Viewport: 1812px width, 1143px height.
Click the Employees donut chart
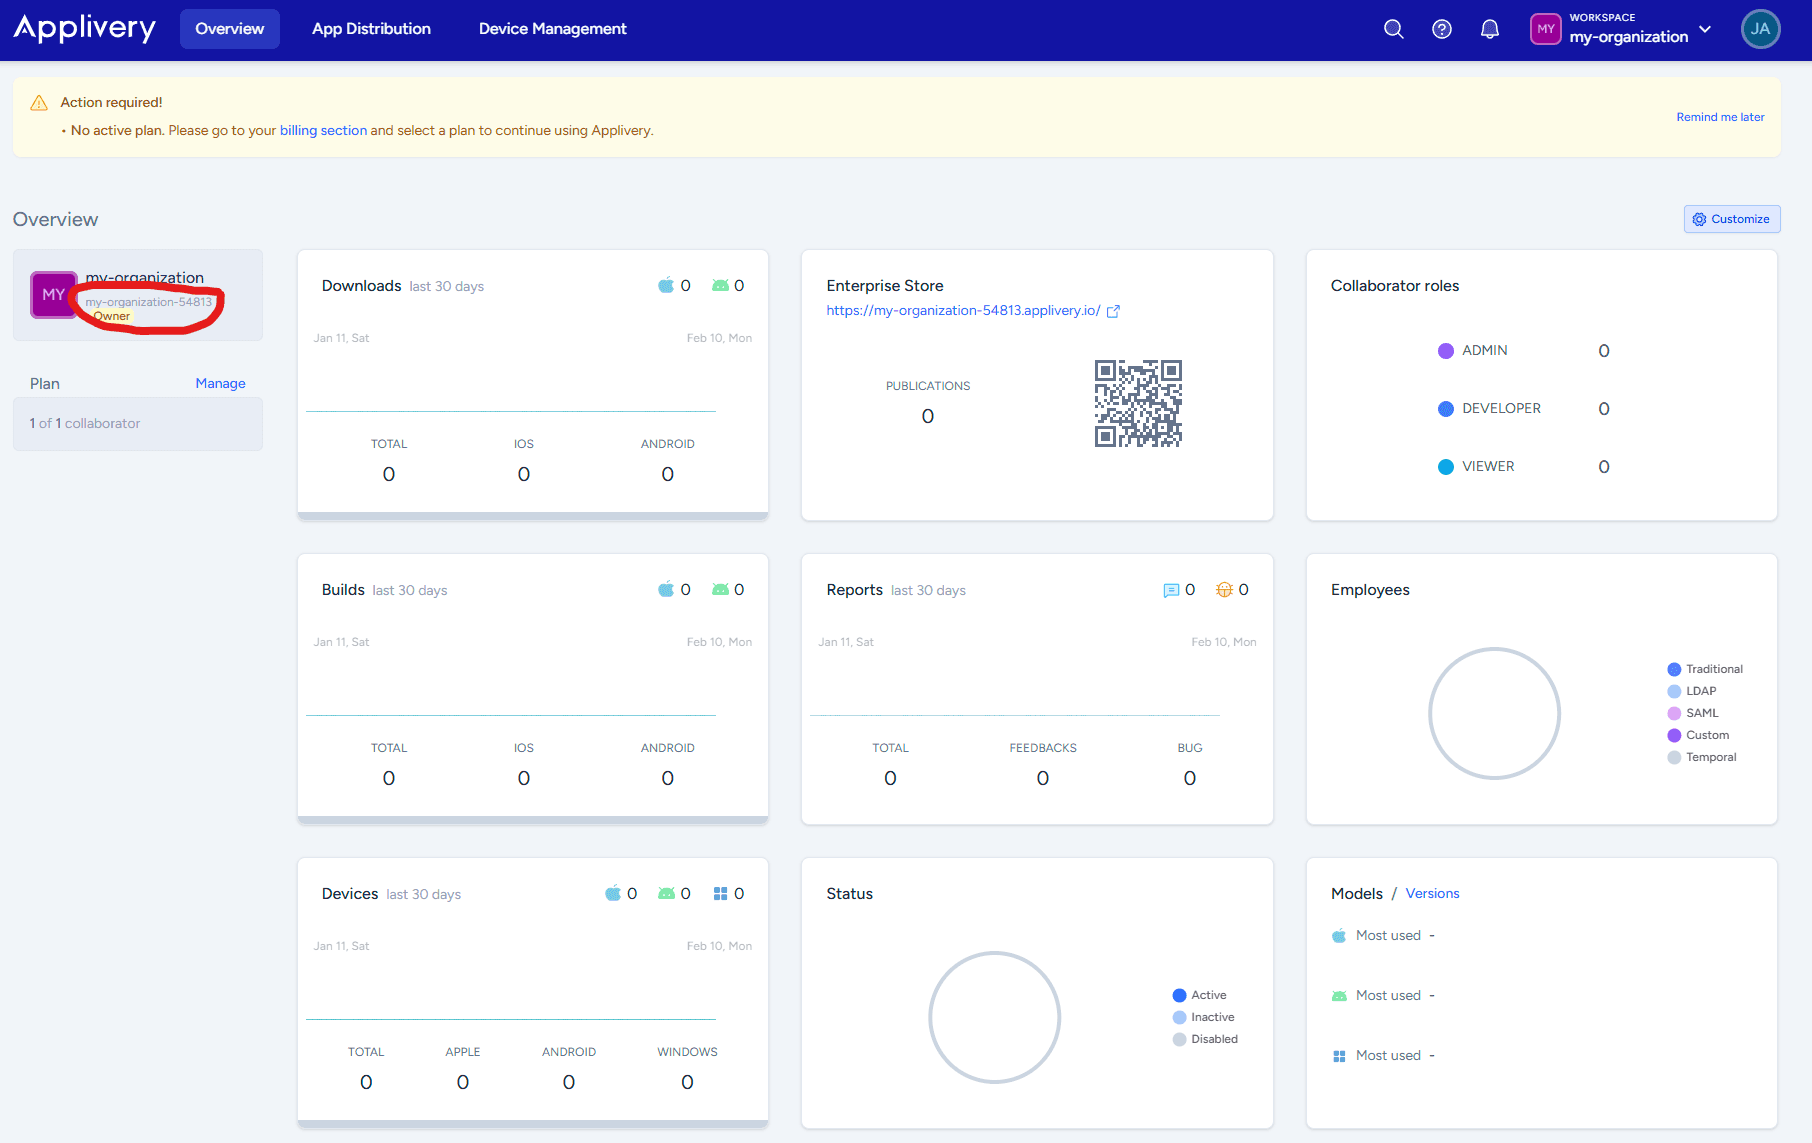pyautogui.click(x=1494, y=714)
